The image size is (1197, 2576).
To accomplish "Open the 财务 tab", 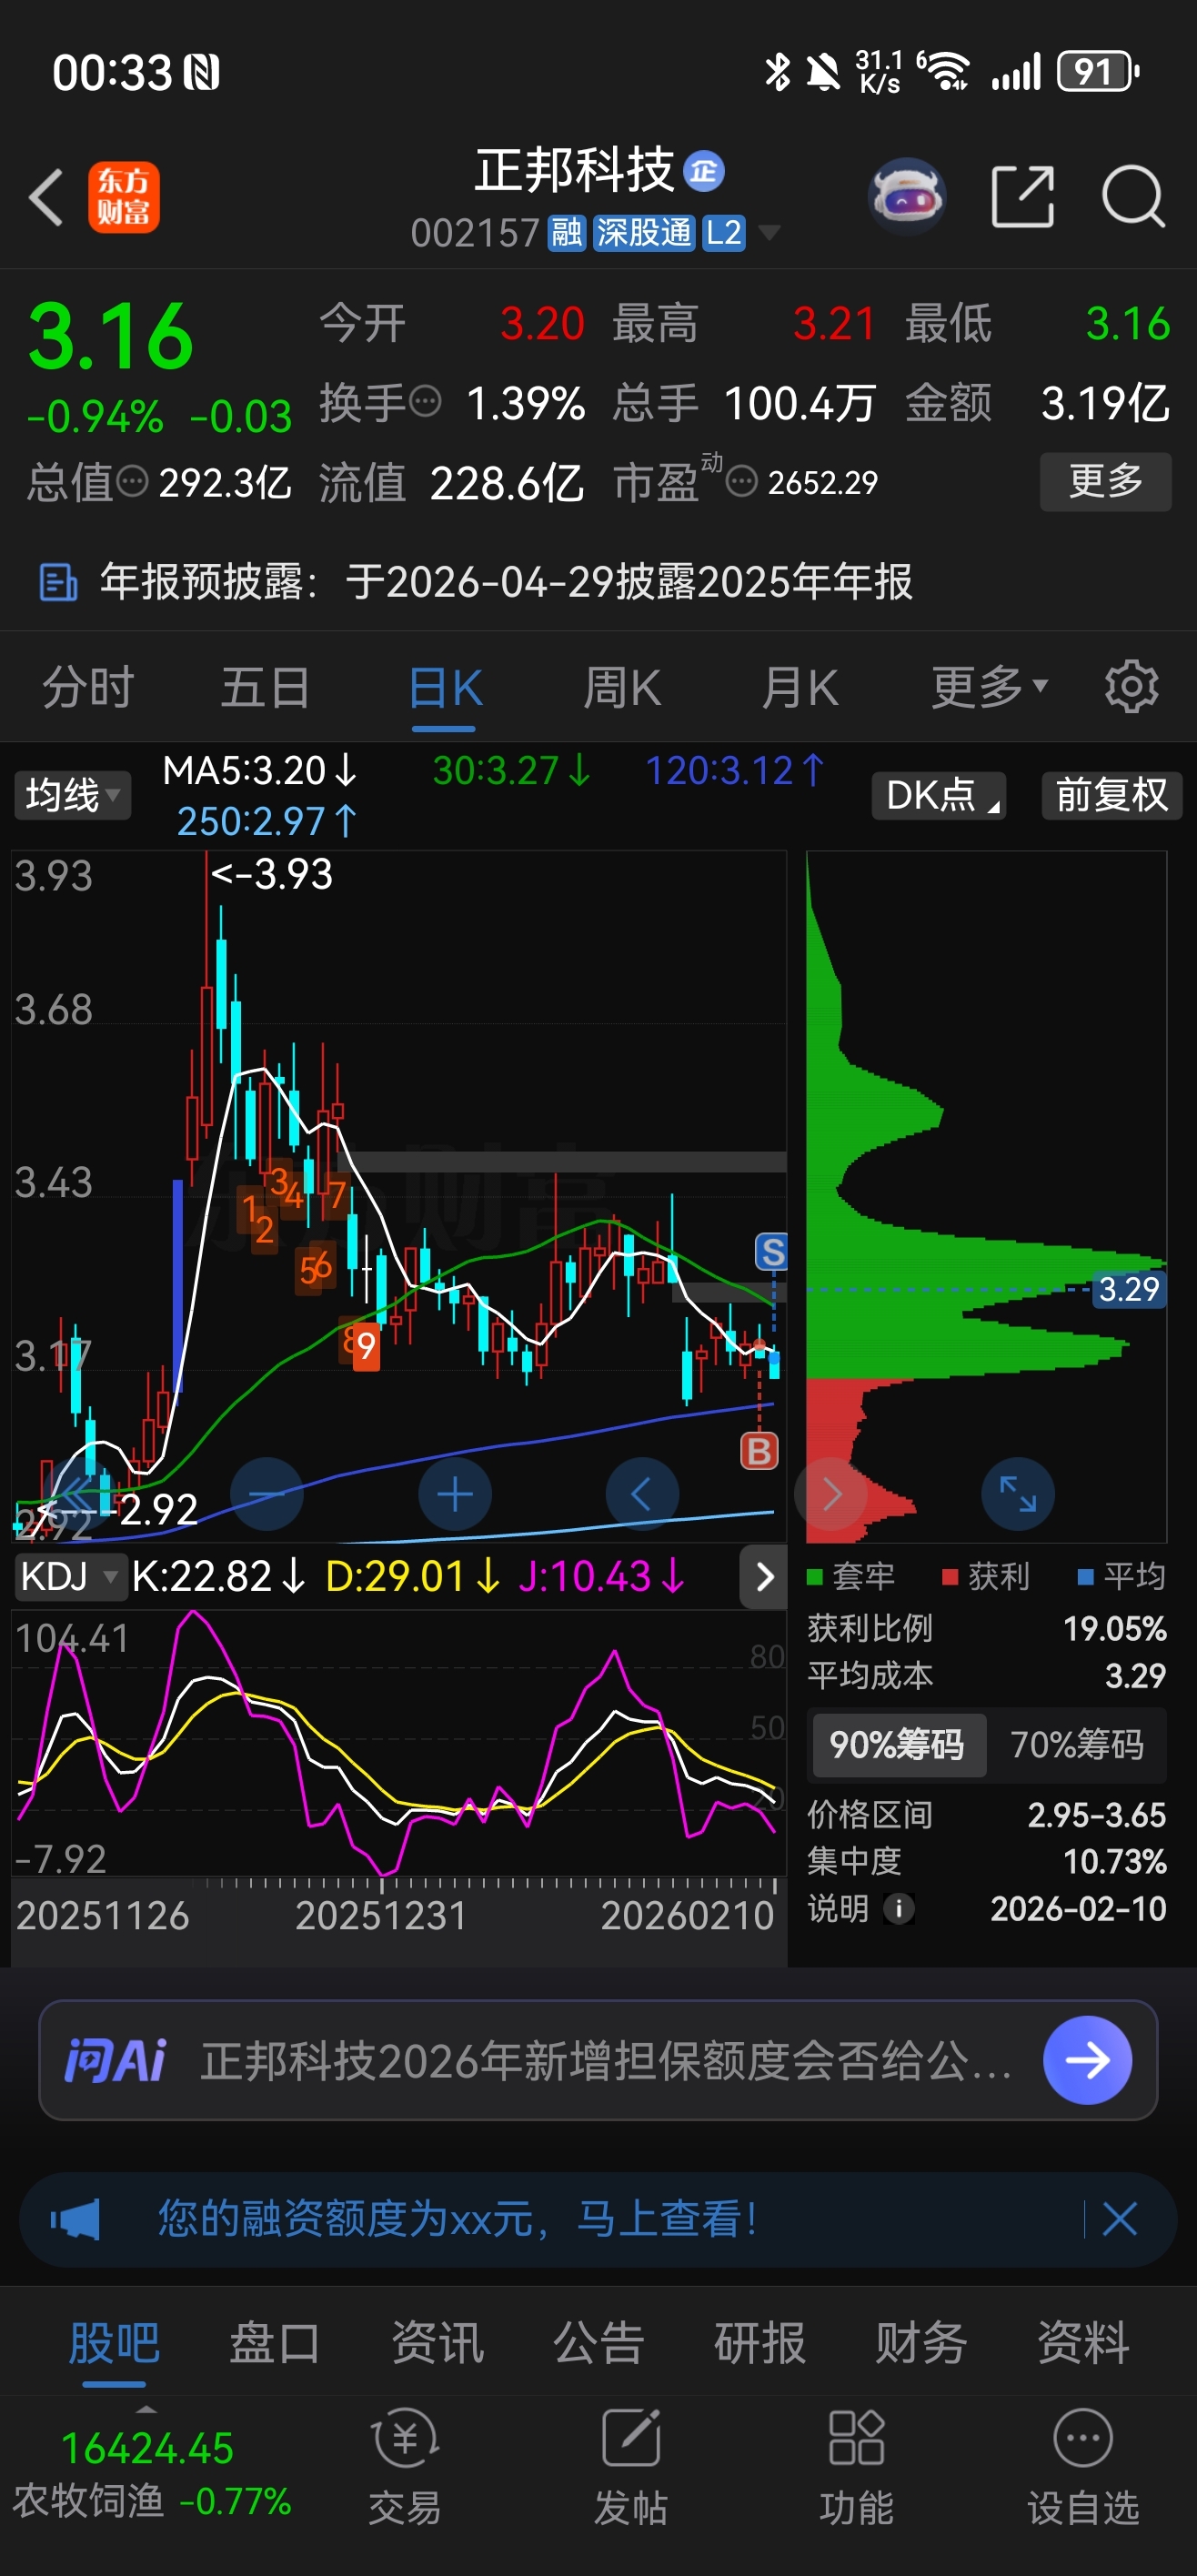I will tap(921, 2342).
